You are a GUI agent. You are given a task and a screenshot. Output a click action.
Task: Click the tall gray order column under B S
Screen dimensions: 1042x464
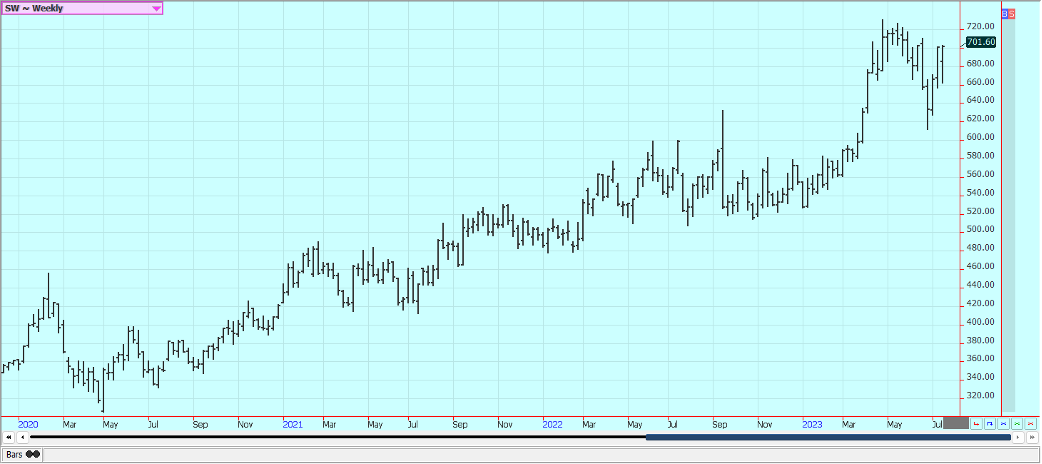click(x=1008, y=215)
